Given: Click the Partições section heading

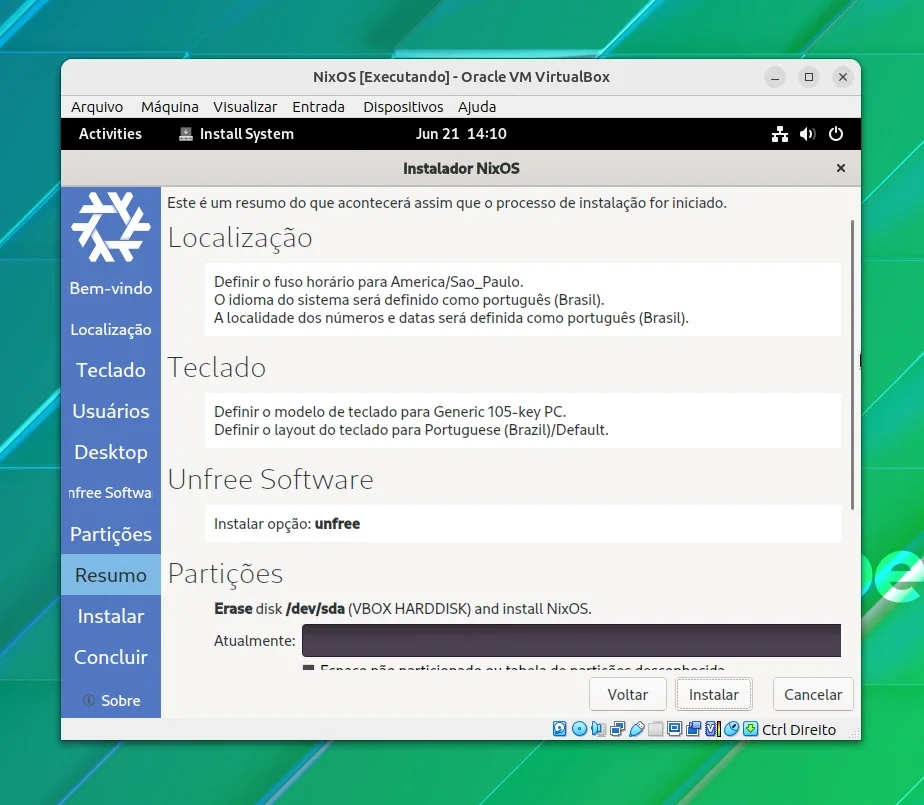Looking at the screenshot, I should click(225, 574).
